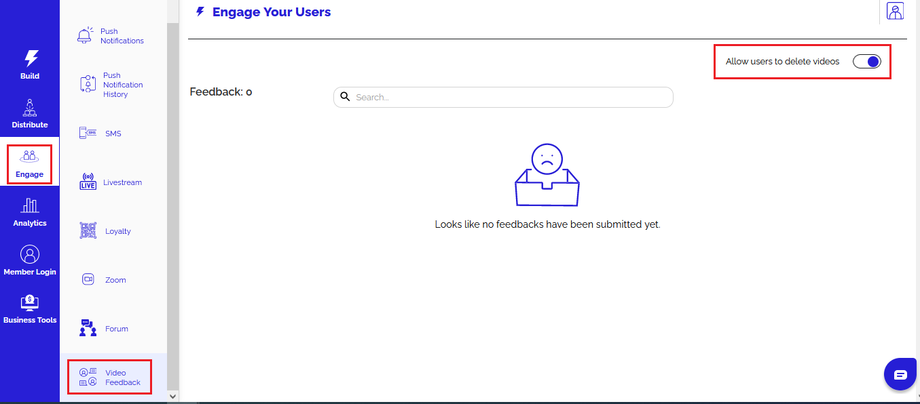Open Livestream menu item label
Image resolution: width=920 pixels, height=404 pixels.
coord(123,182)
